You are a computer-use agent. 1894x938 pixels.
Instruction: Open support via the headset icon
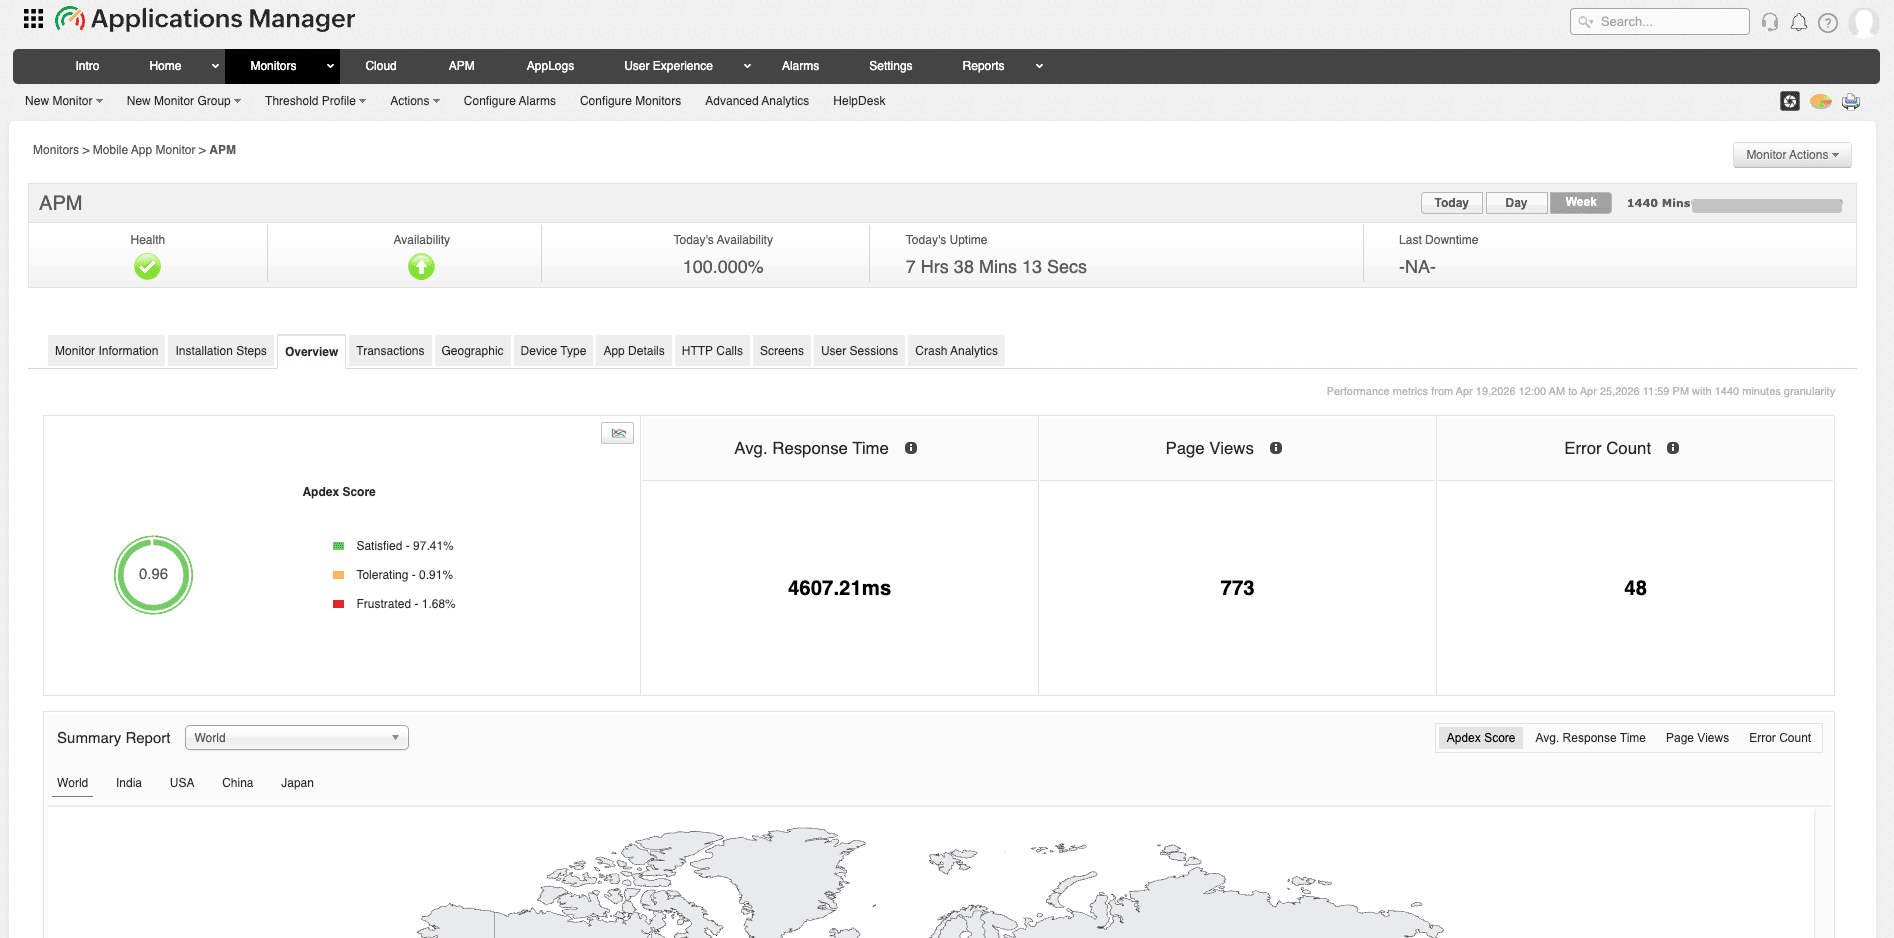click(x=1770, y=22)
